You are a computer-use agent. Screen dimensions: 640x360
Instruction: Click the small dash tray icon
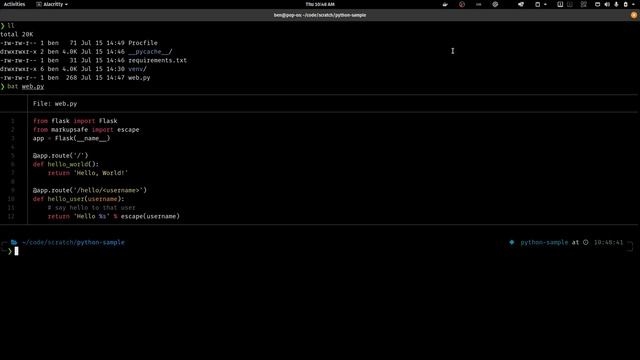pos(478,4)
